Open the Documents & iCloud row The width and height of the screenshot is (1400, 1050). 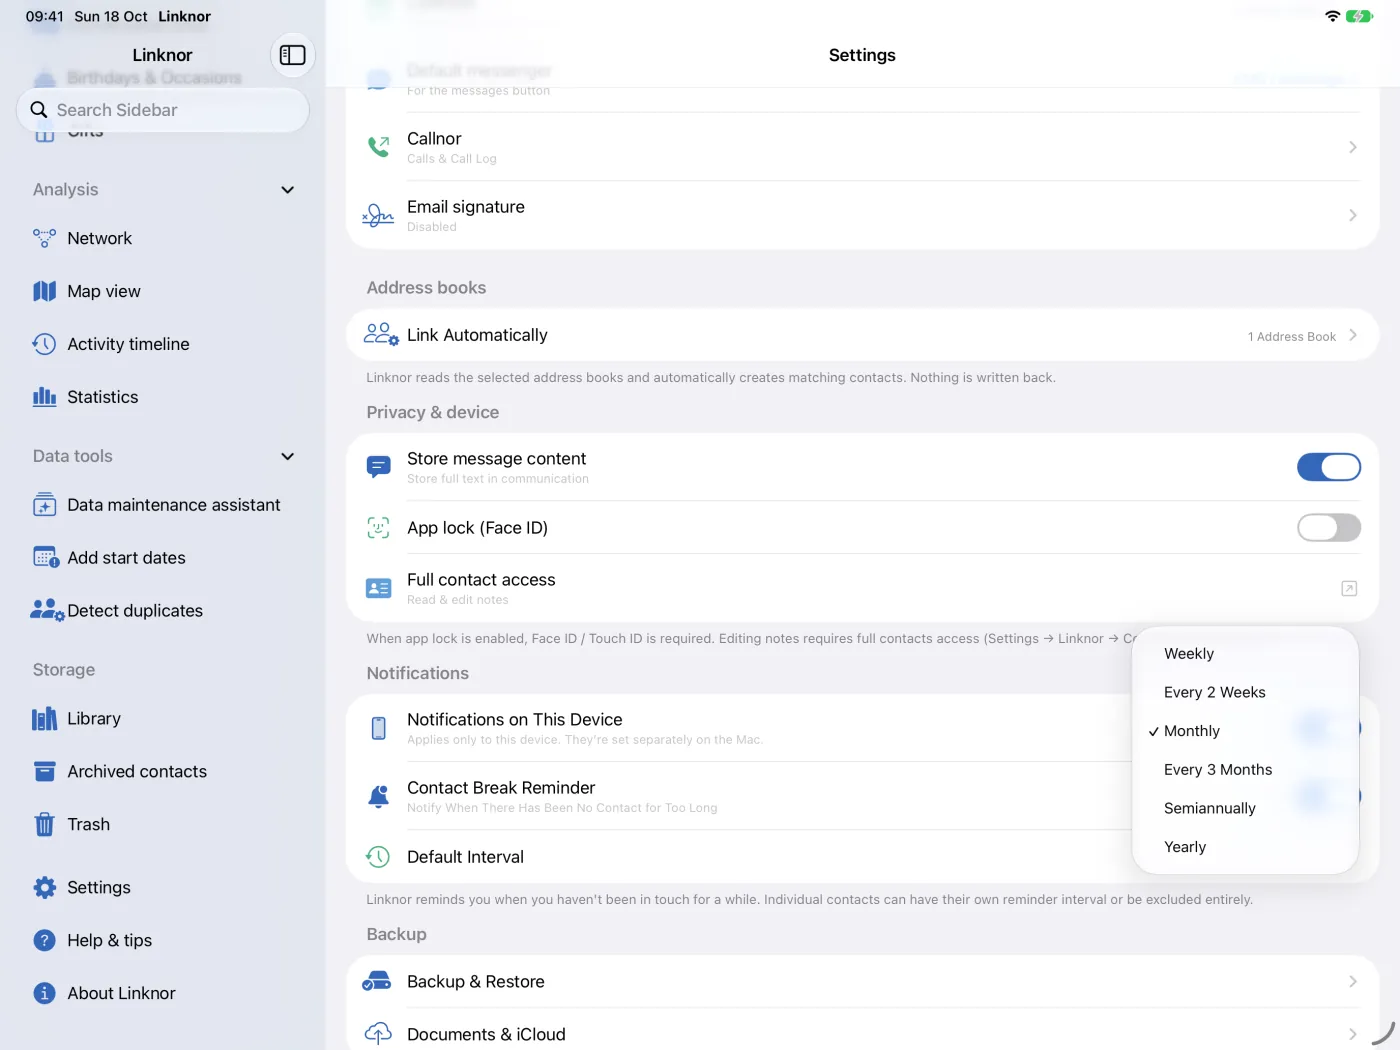(x=862, y=1034)
